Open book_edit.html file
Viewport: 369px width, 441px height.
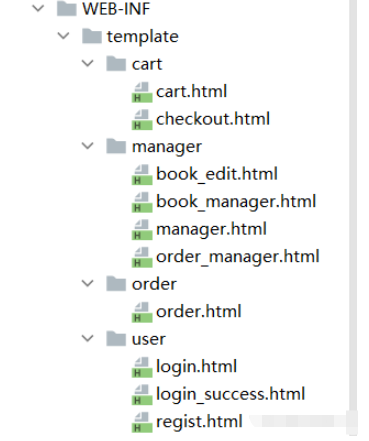(217, 174)
